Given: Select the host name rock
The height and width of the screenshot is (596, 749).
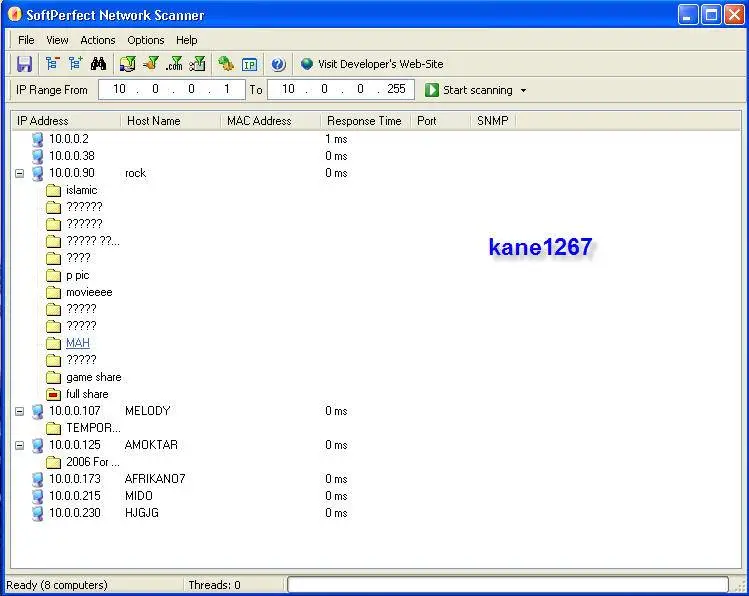Looking at the screenshot, I should tap(135, 173).
